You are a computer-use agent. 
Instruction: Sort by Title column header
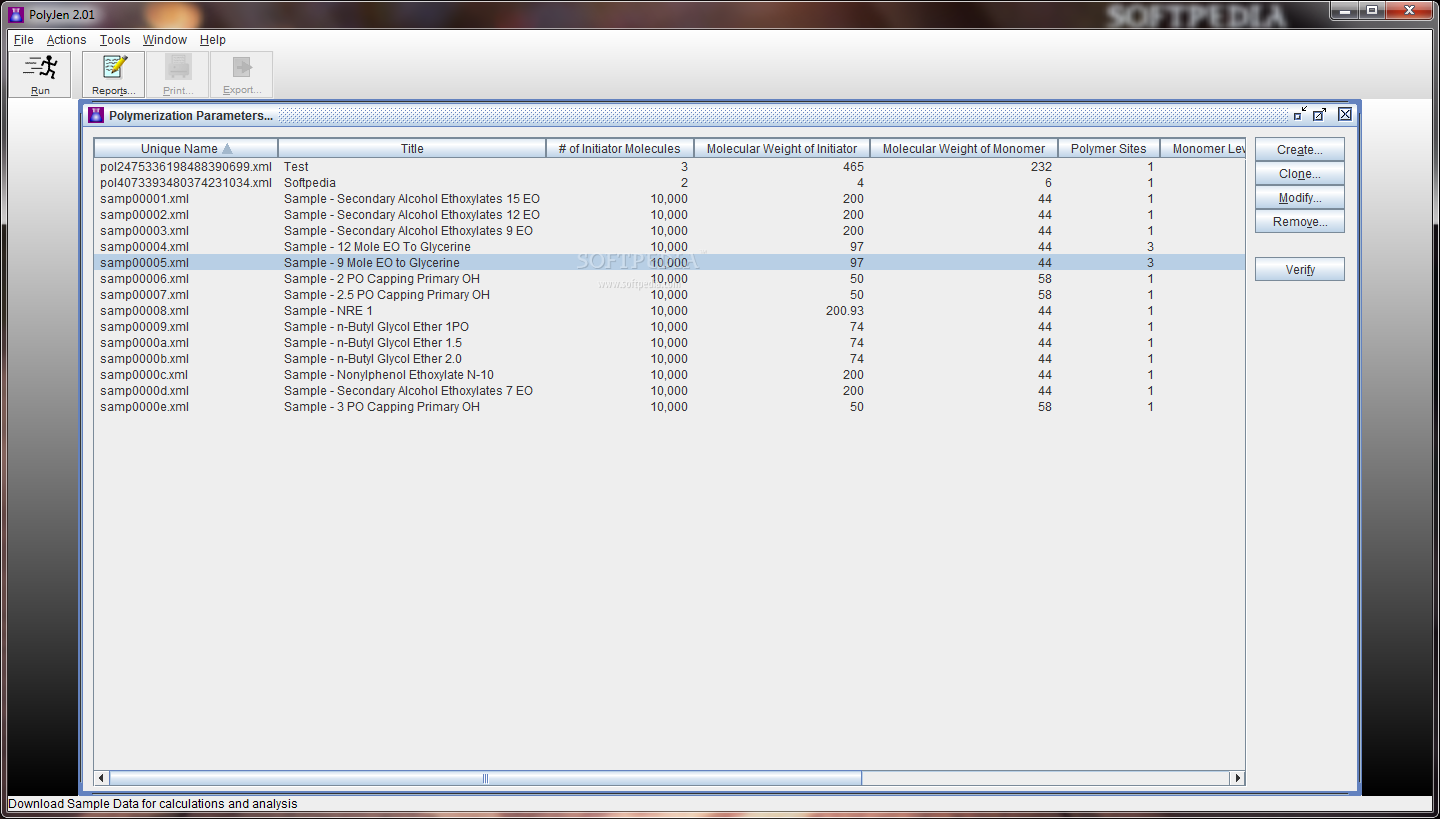coord(412,148)
